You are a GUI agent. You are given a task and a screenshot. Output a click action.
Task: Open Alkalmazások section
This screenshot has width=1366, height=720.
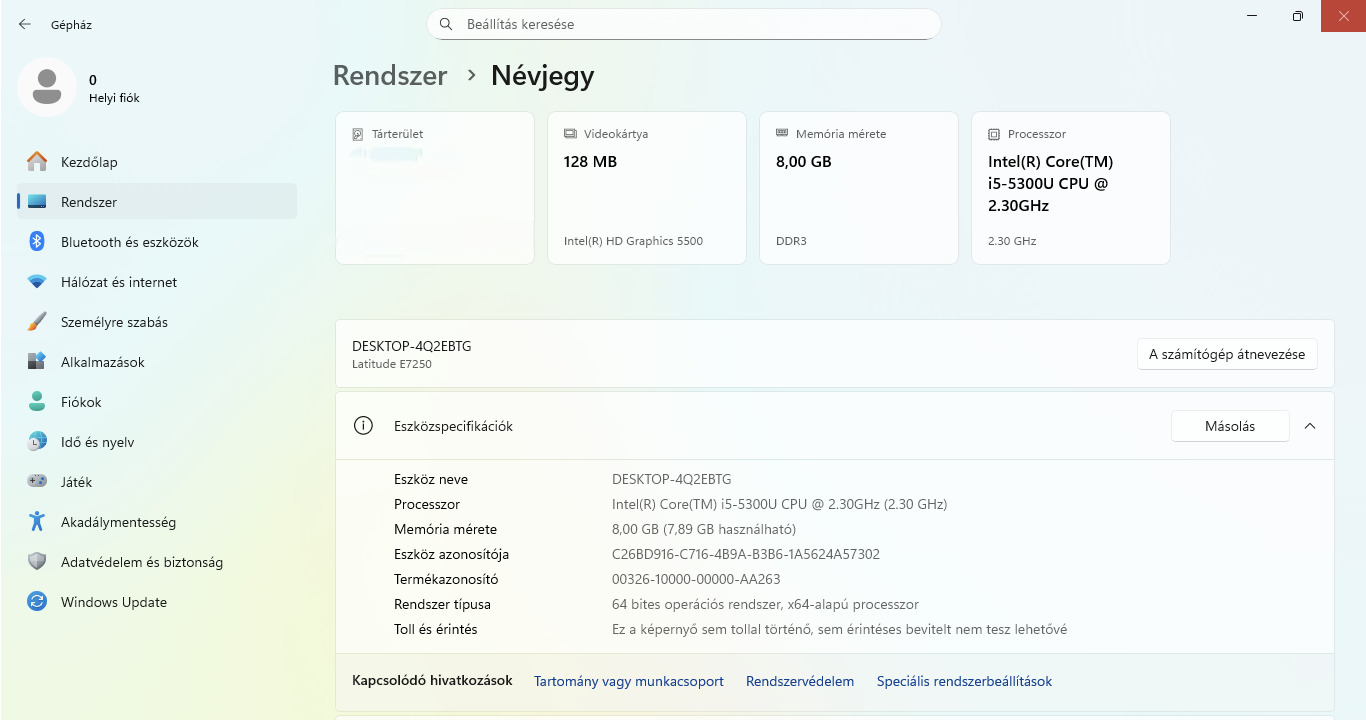pos(157,362)
